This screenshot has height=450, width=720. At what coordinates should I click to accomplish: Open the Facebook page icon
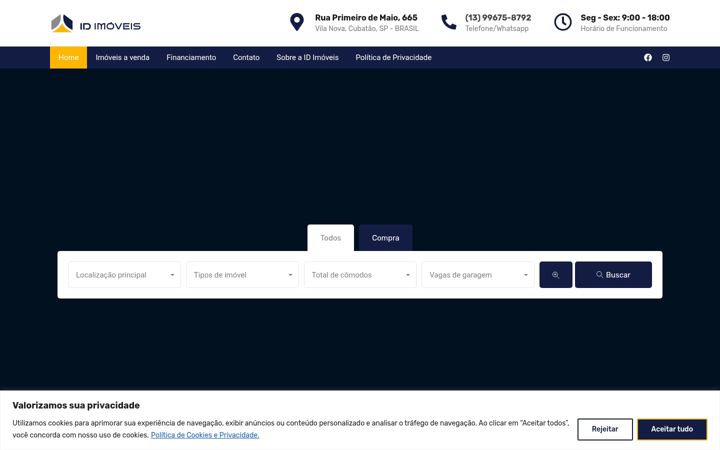click(x=647, y=57)
